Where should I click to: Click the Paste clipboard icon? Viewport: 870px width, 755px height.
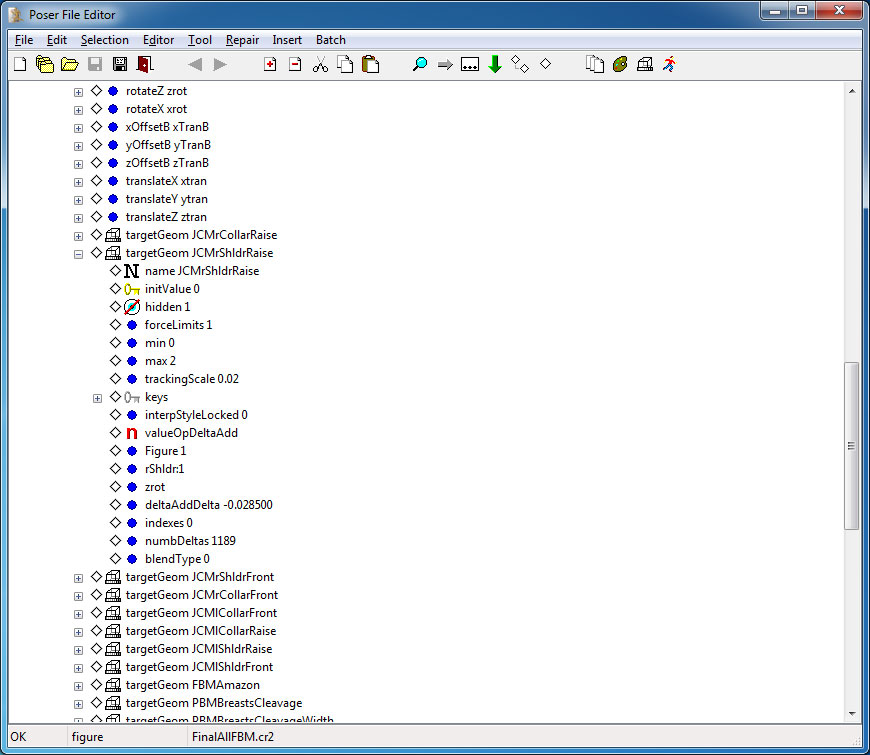(369, 63)
